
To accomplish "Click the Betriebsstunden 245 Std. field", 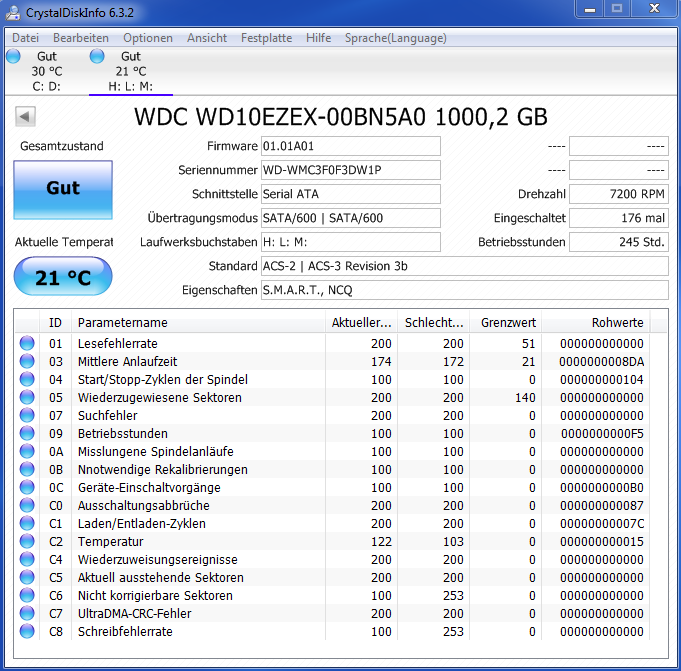I will pos(619,242).
